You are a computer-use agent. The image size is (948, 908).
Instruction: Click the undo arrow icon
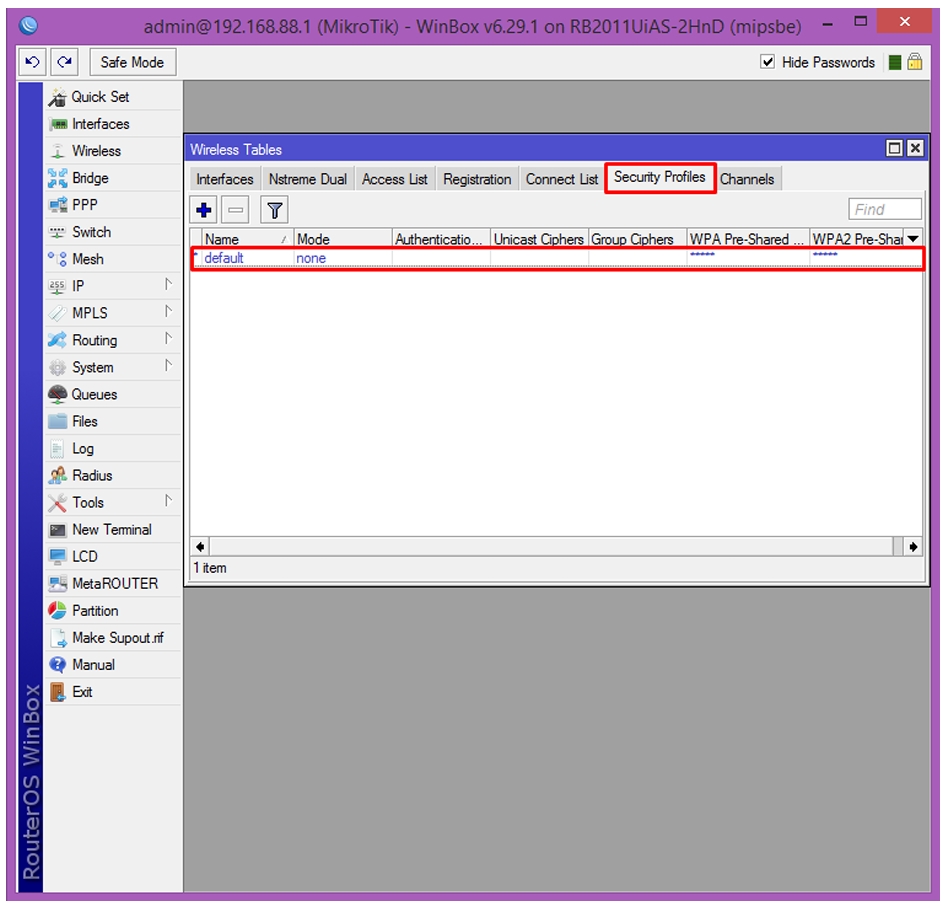(33, 62)
